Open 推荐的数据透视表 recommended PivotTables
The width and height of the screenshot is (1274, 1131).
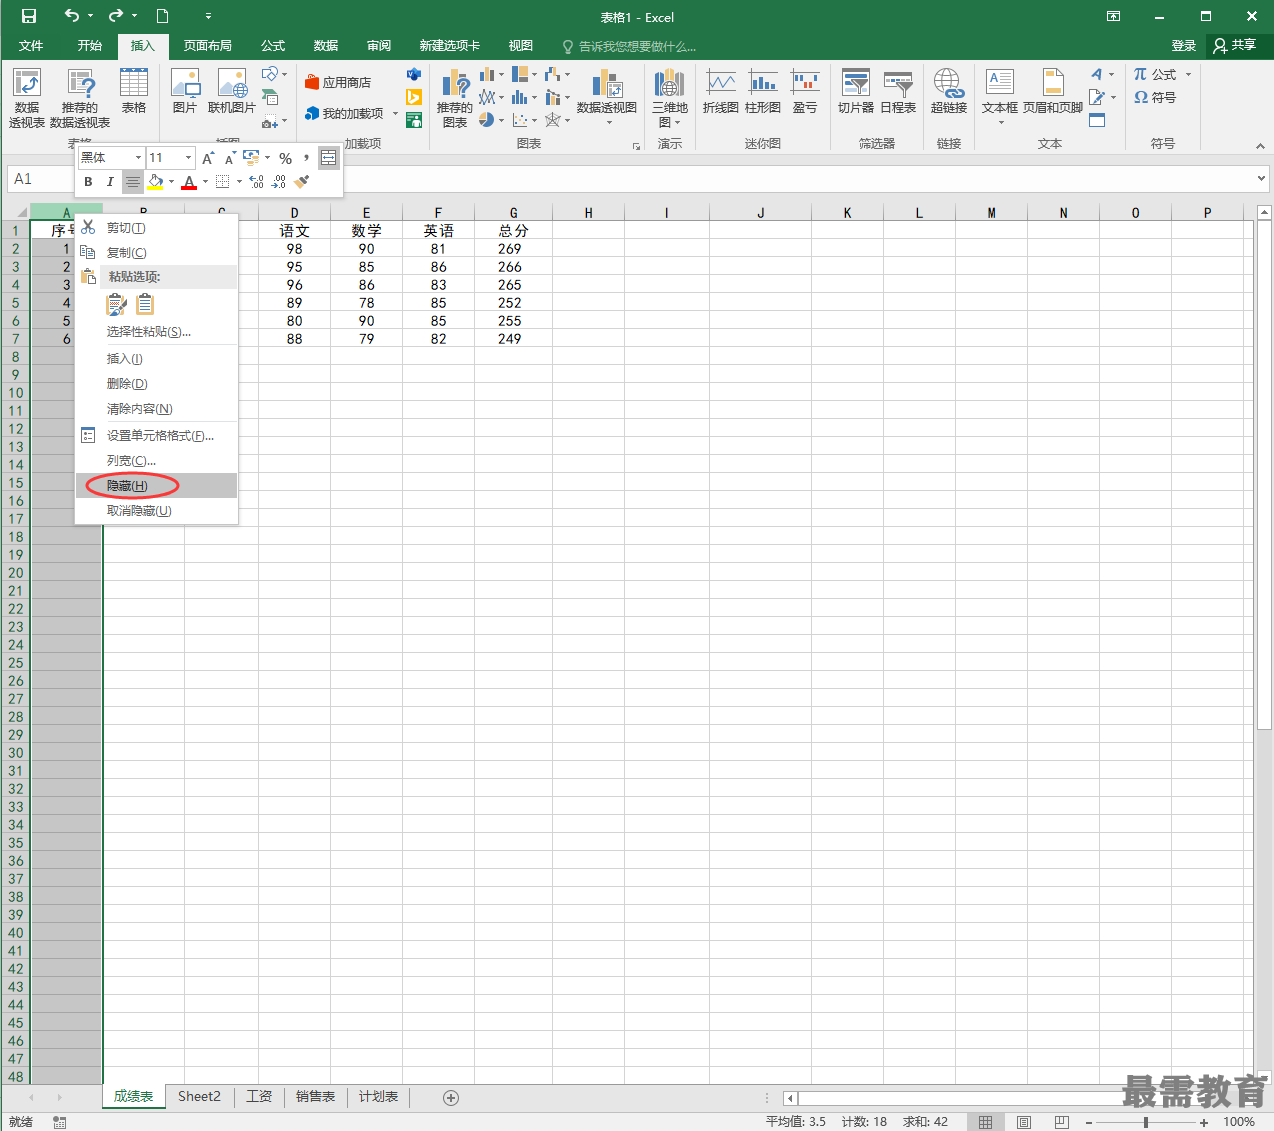point(80,98)
